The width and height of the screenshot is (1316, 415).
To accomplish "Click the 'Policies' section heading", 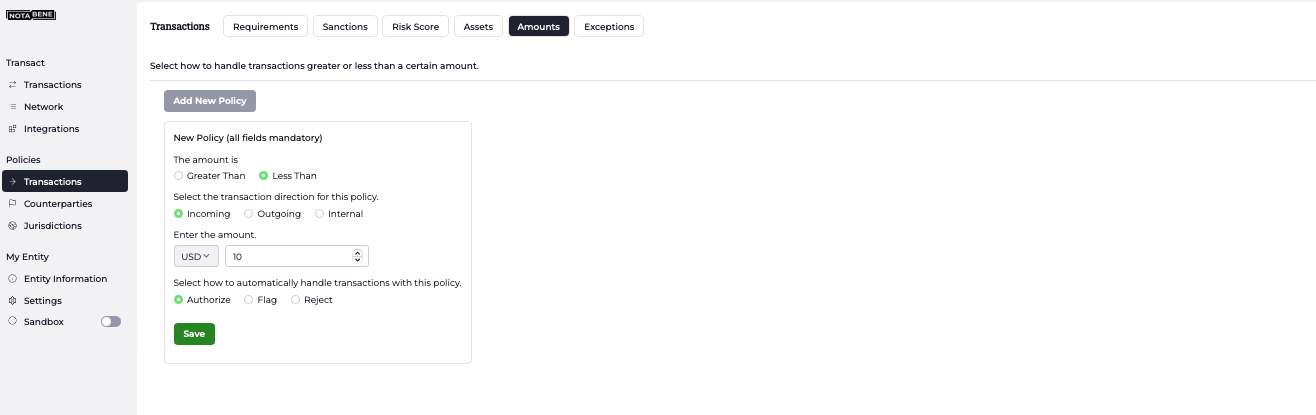I will pyautogui.click(x=23, y=160).
